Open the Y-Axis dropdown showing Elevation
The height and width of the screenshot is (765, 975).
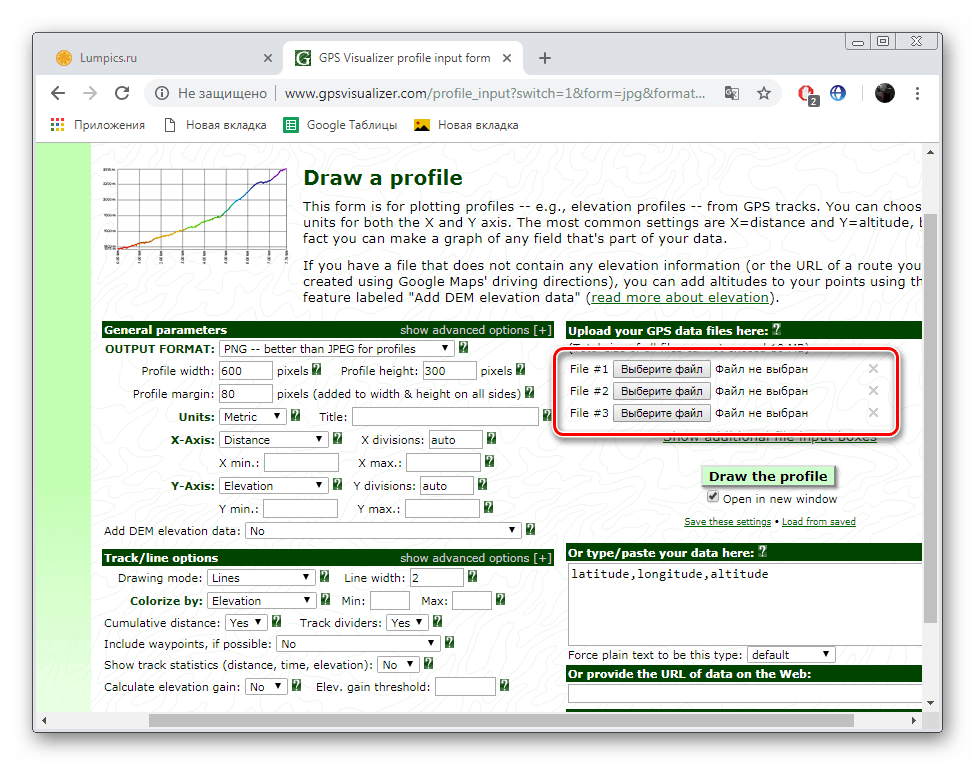click(x=274, y=486)
